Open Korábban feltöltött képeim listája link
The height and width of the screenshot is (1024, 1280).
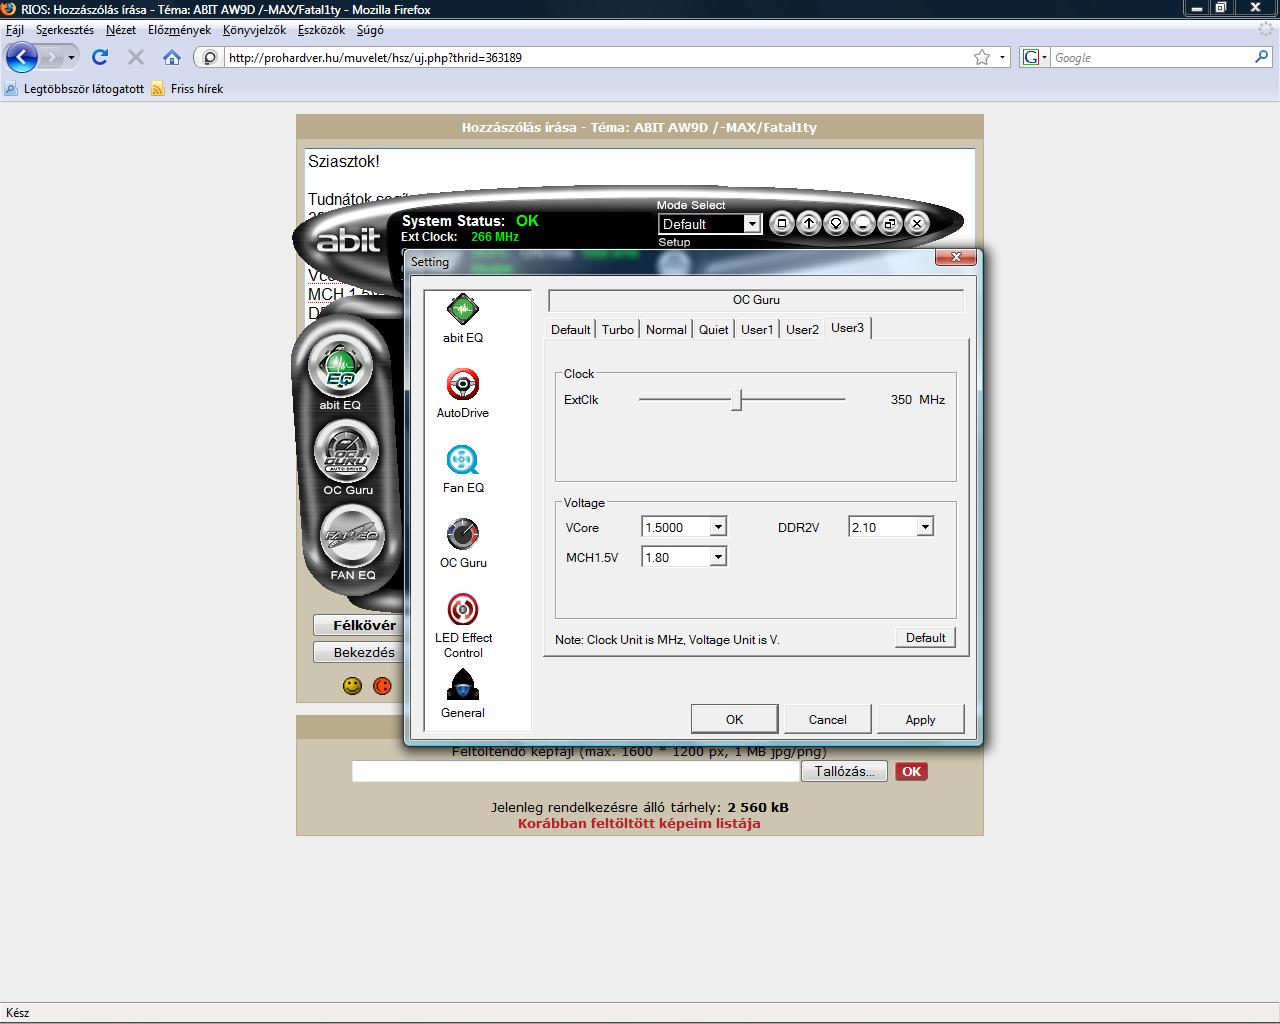pos(639,824)
